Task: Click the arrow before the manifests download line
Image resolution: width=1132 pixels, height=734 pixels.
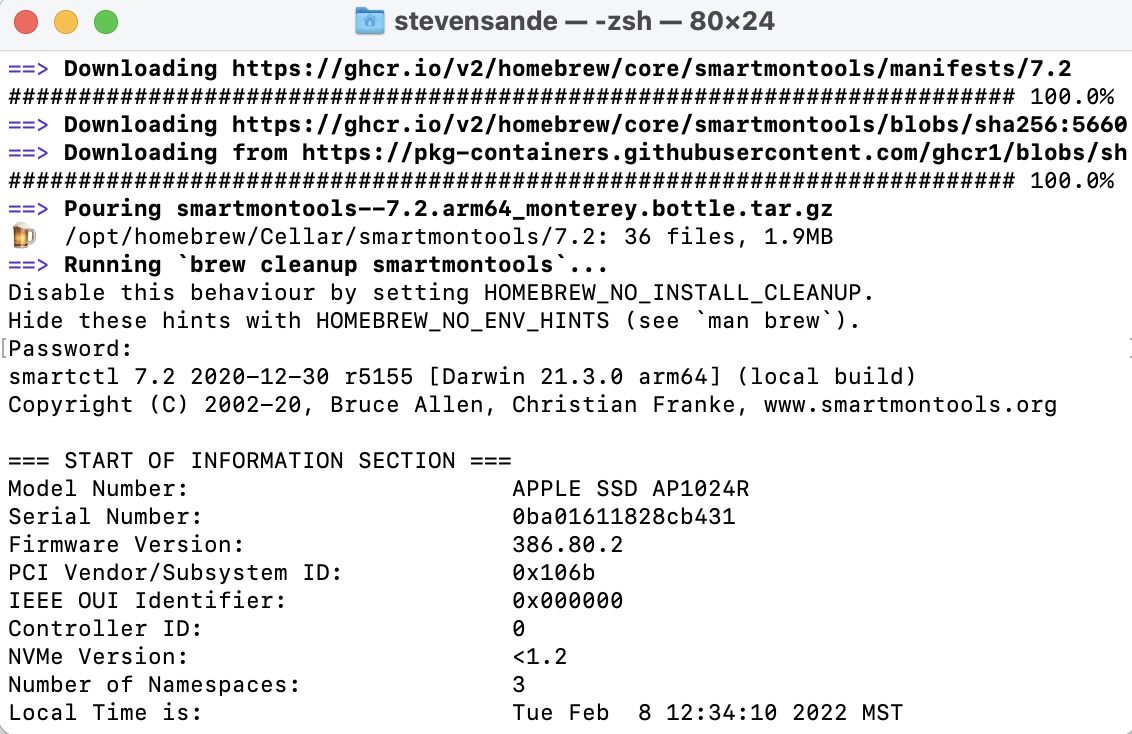Action: (29, 69)
